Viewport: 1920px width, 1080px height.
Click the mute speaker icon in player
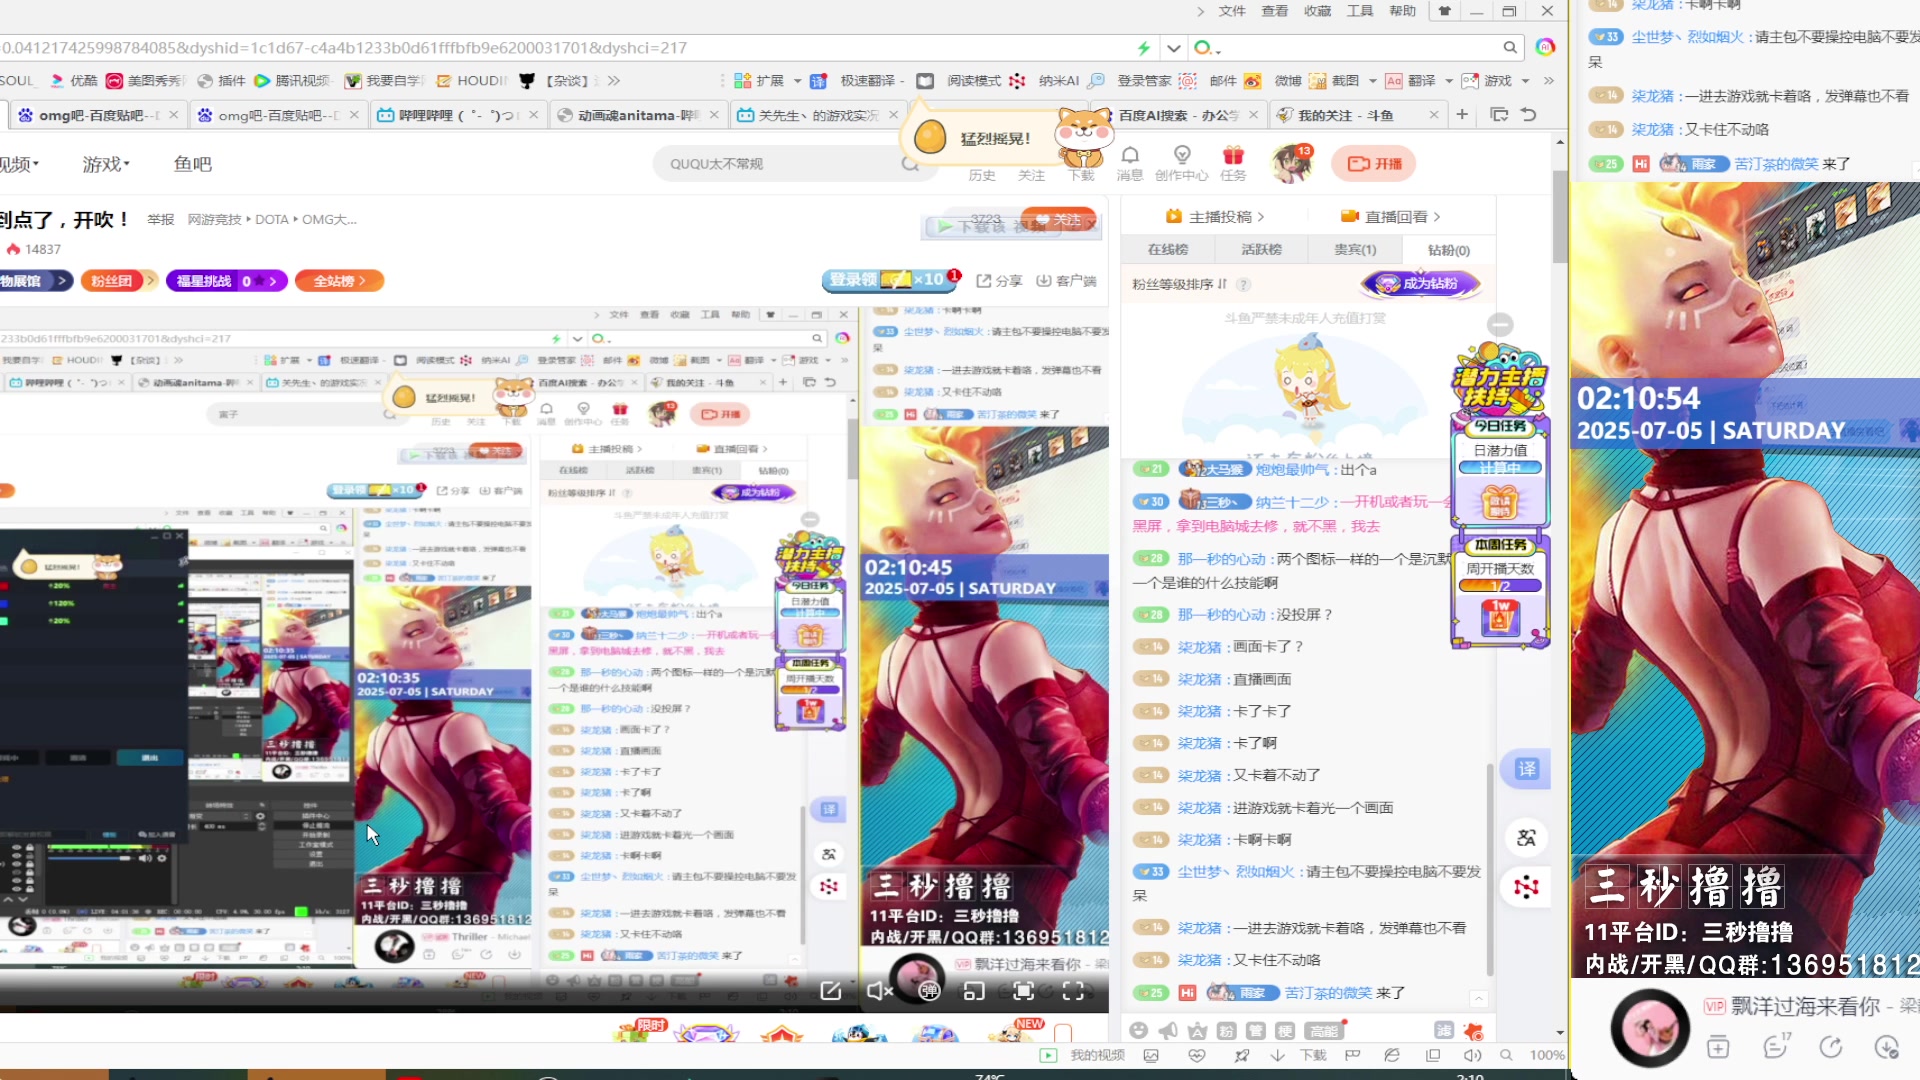[x=879, y=990]
